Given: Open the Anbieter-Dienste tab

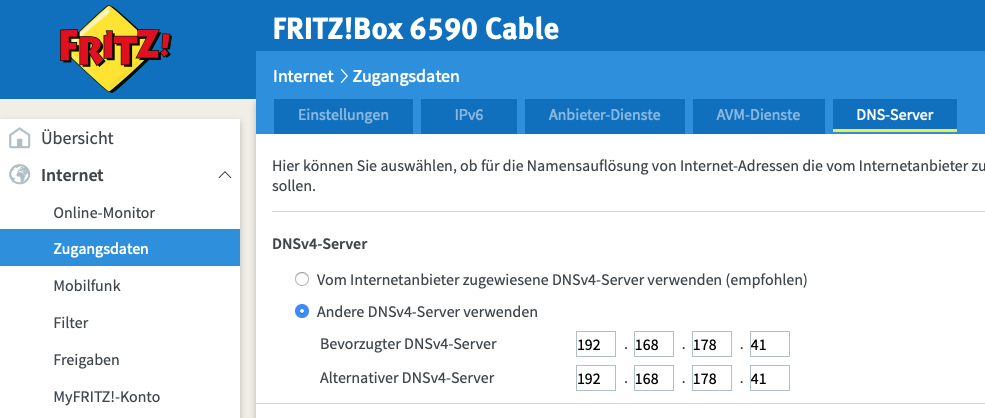Looking at the screenshot, I should (604, 115).
